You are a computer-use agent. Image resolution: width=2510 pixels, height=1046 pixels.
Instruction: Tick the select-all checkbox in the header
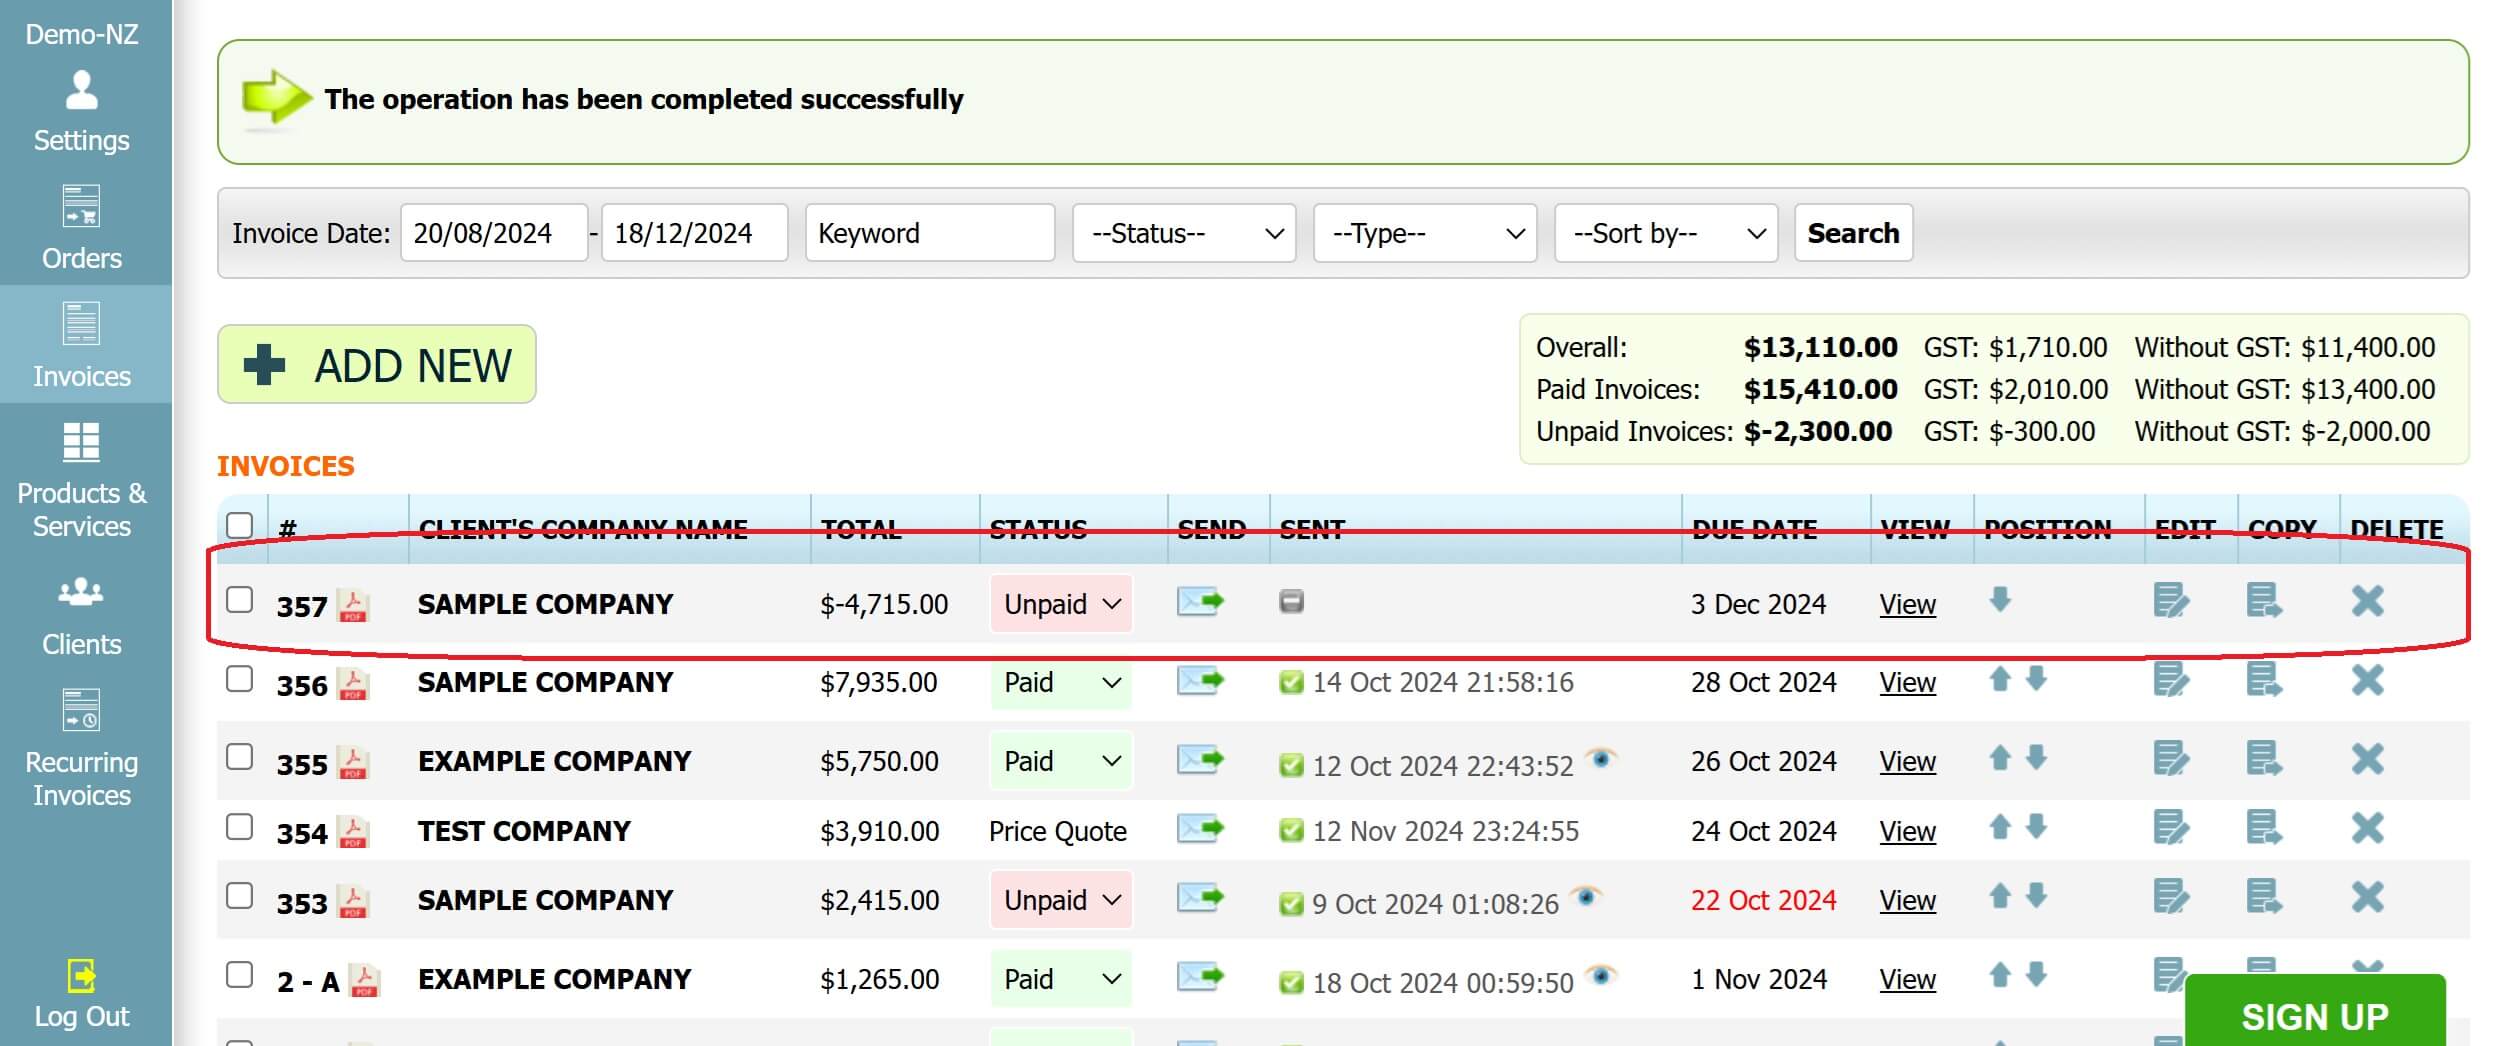(x=240, y=525)
